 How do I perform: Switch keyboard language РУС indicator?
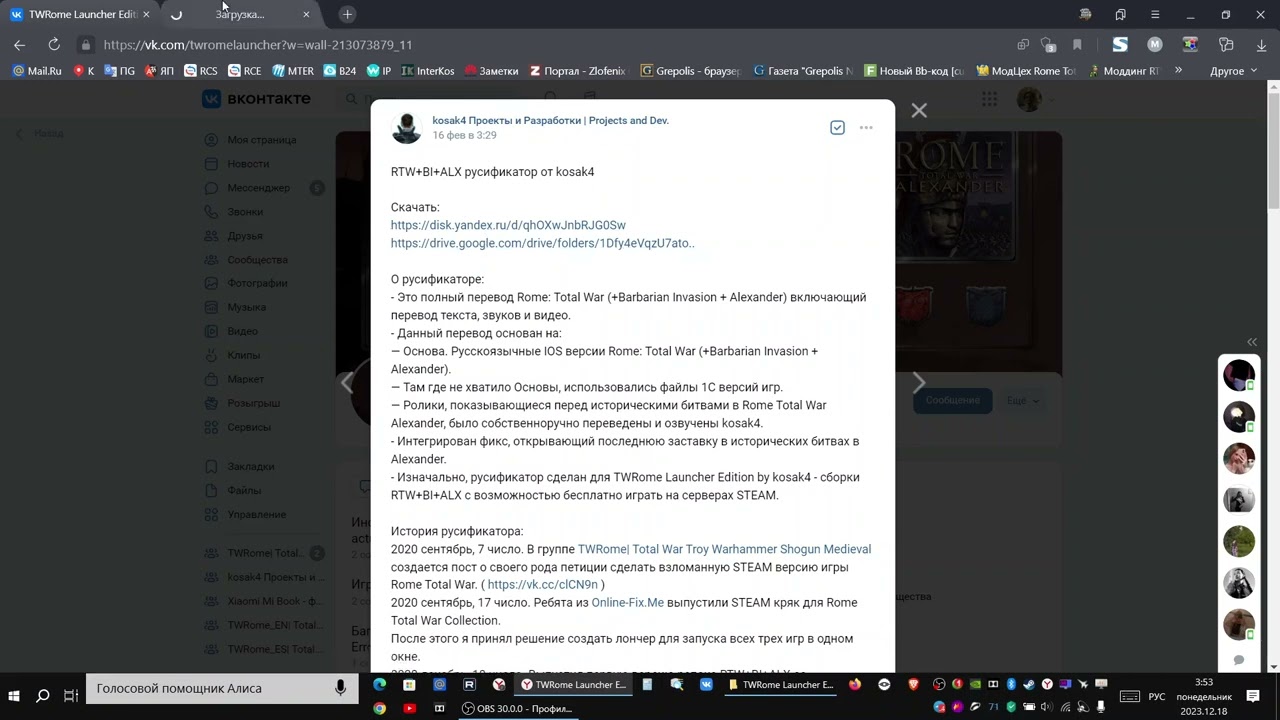click(1156, 696)
